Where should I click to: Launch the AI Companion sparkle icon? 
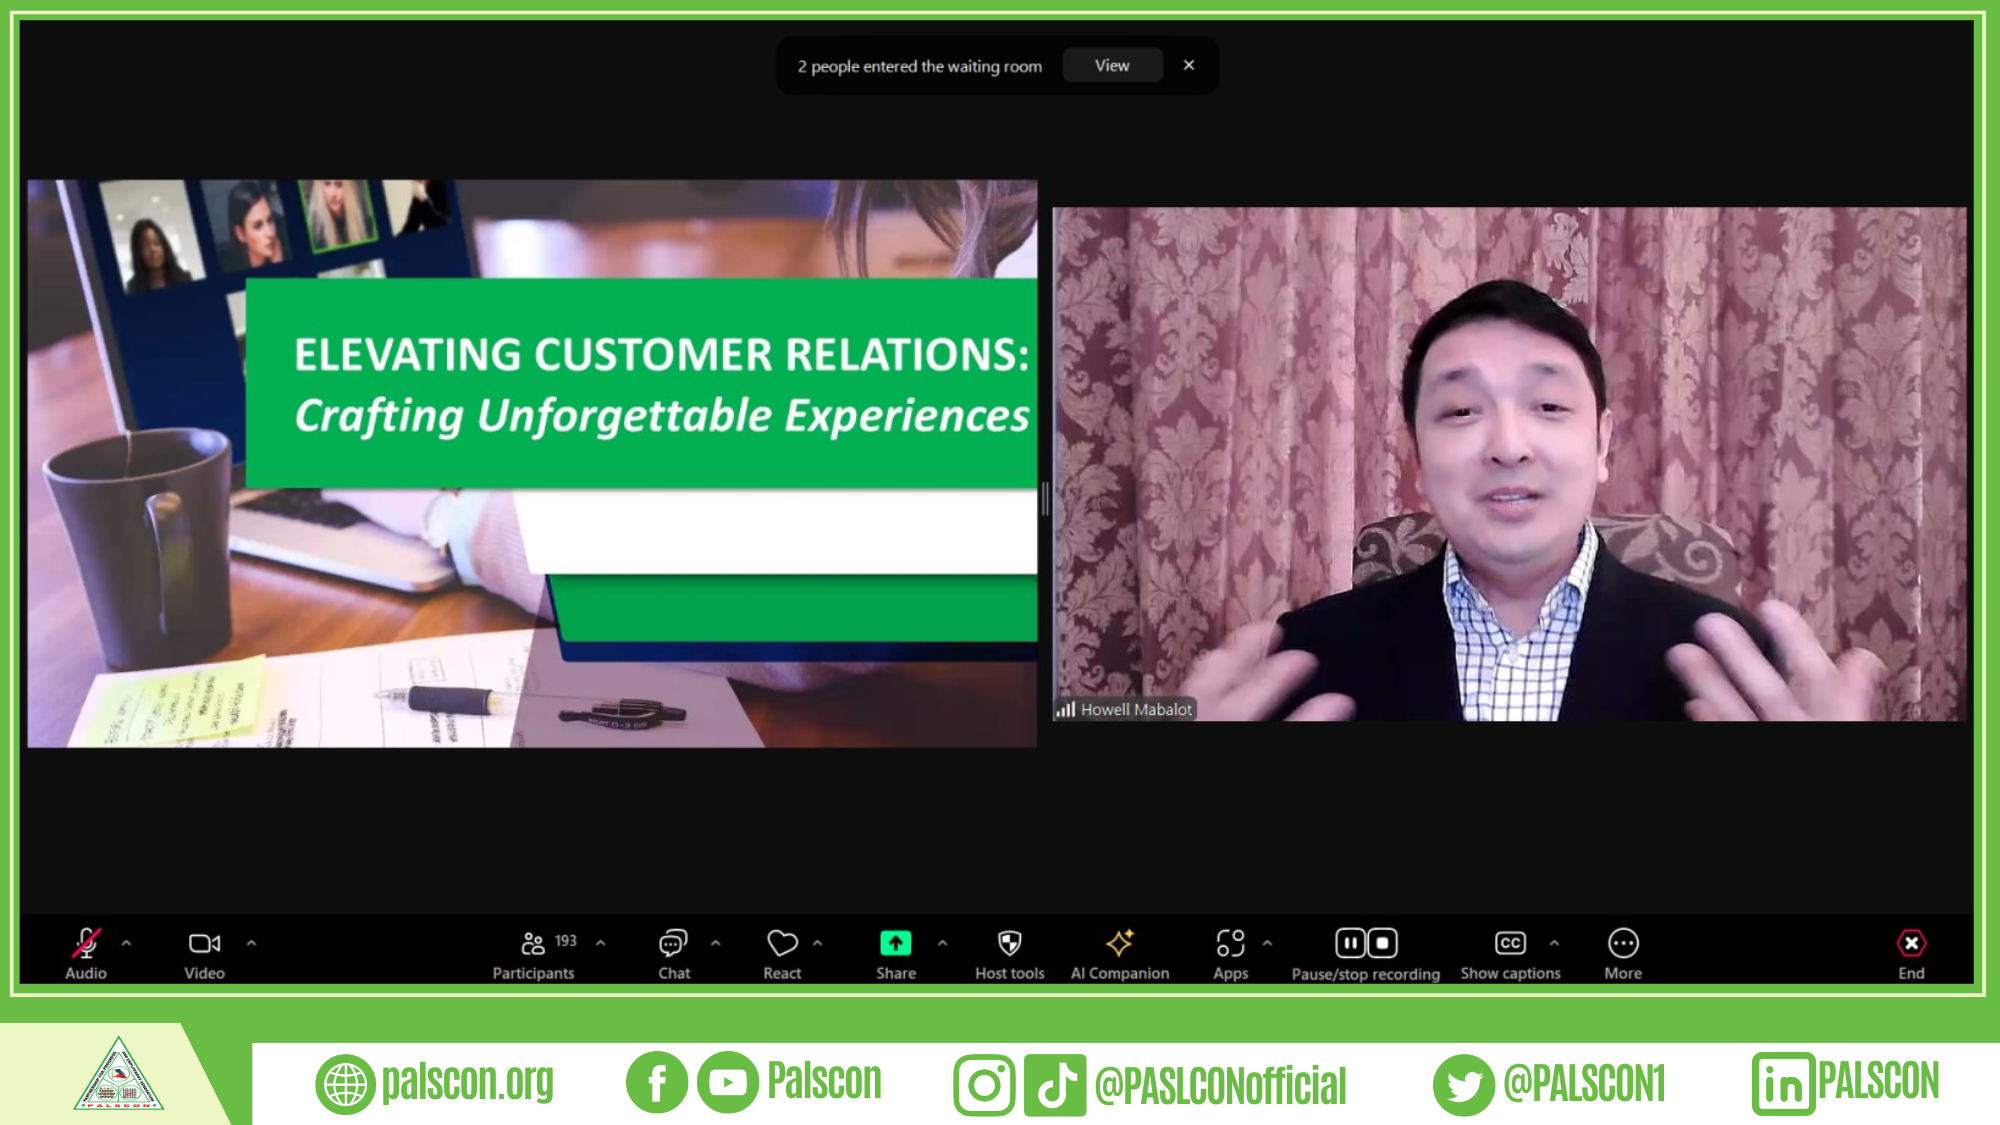pyautogui.click(x=1119, y=943)
